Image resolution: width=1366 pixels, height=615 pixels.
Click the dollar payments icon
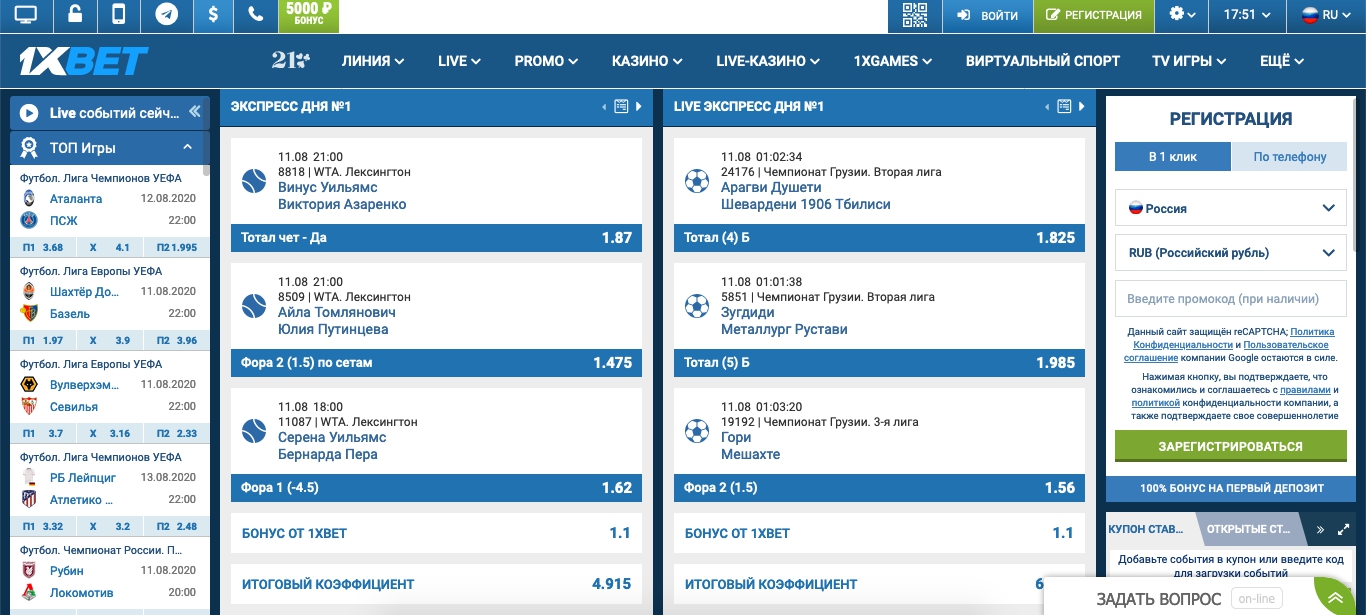tap(213, 15)
